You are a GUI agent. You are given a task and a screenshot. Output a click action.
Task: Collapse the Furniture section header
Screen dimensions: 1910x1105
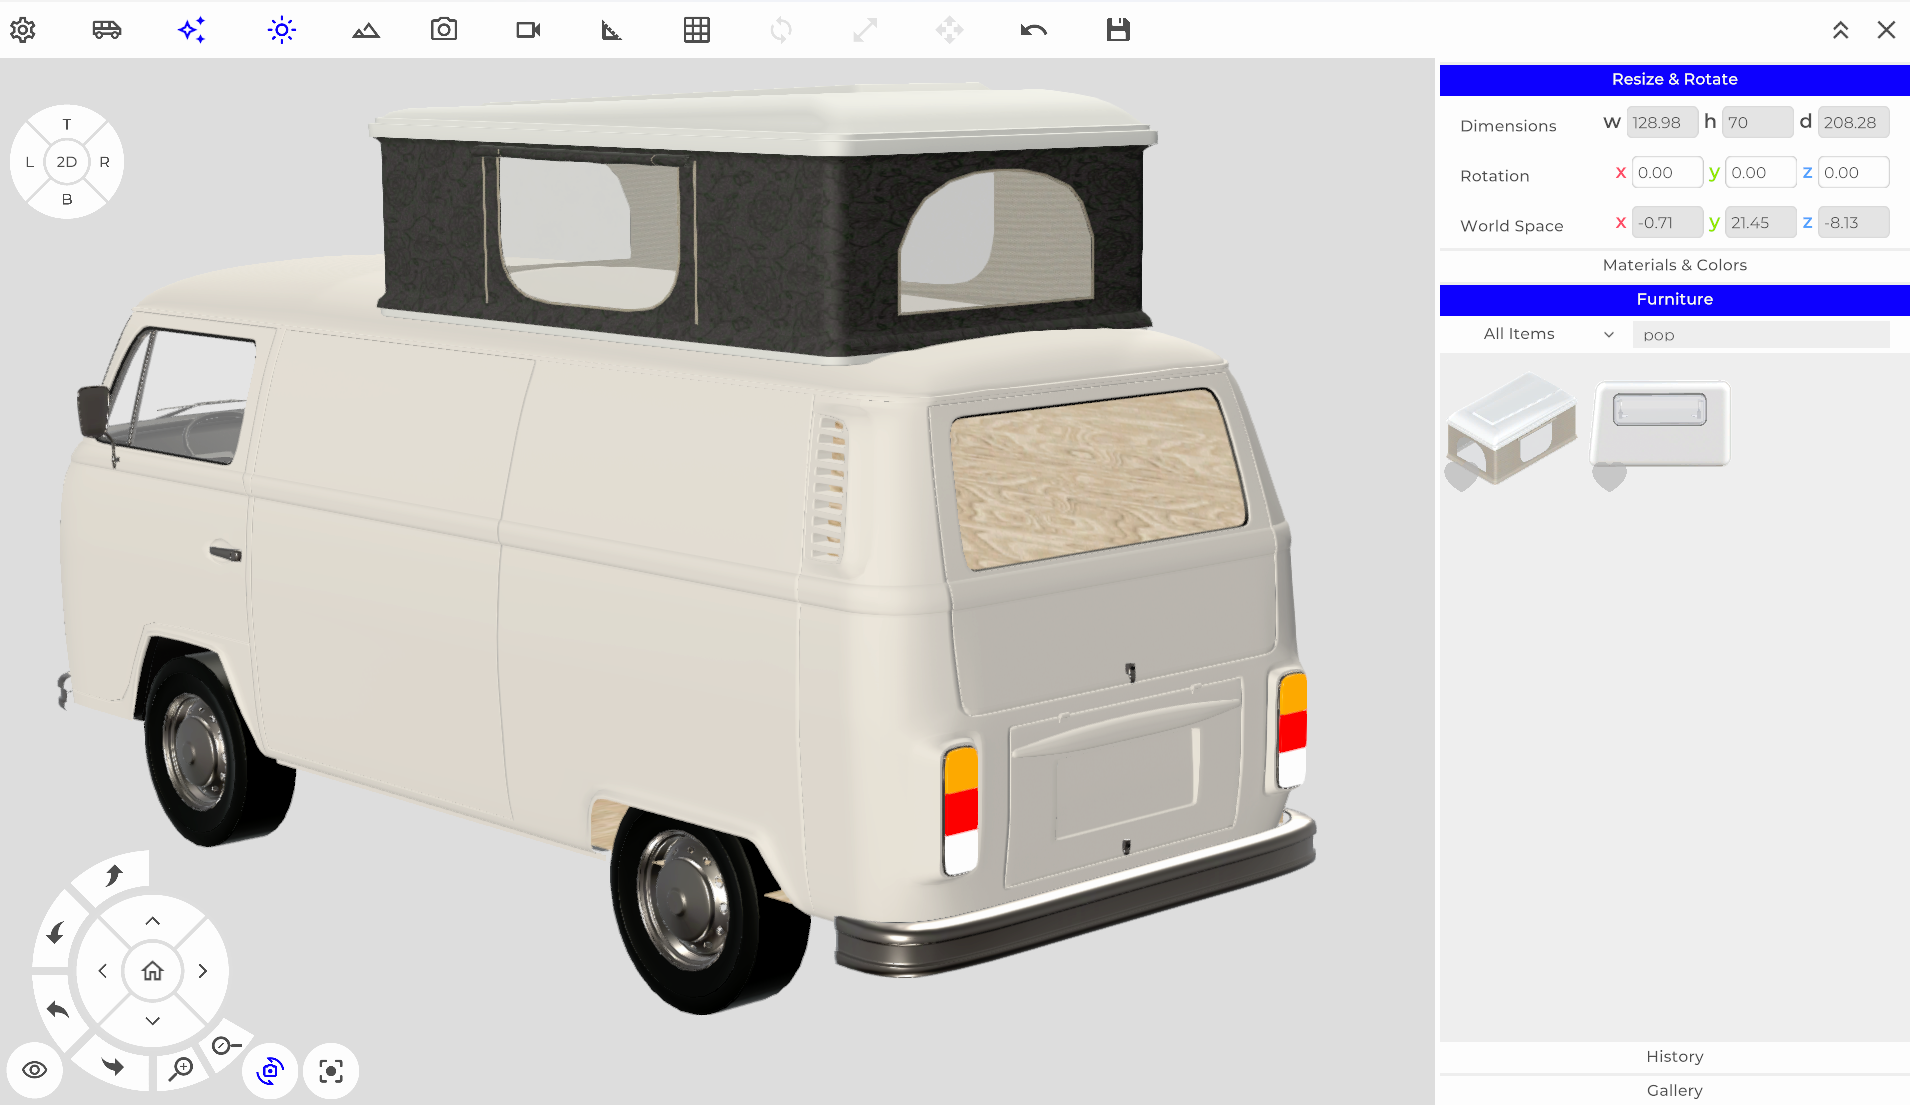pyautogui.click(x=1674, y=300)
